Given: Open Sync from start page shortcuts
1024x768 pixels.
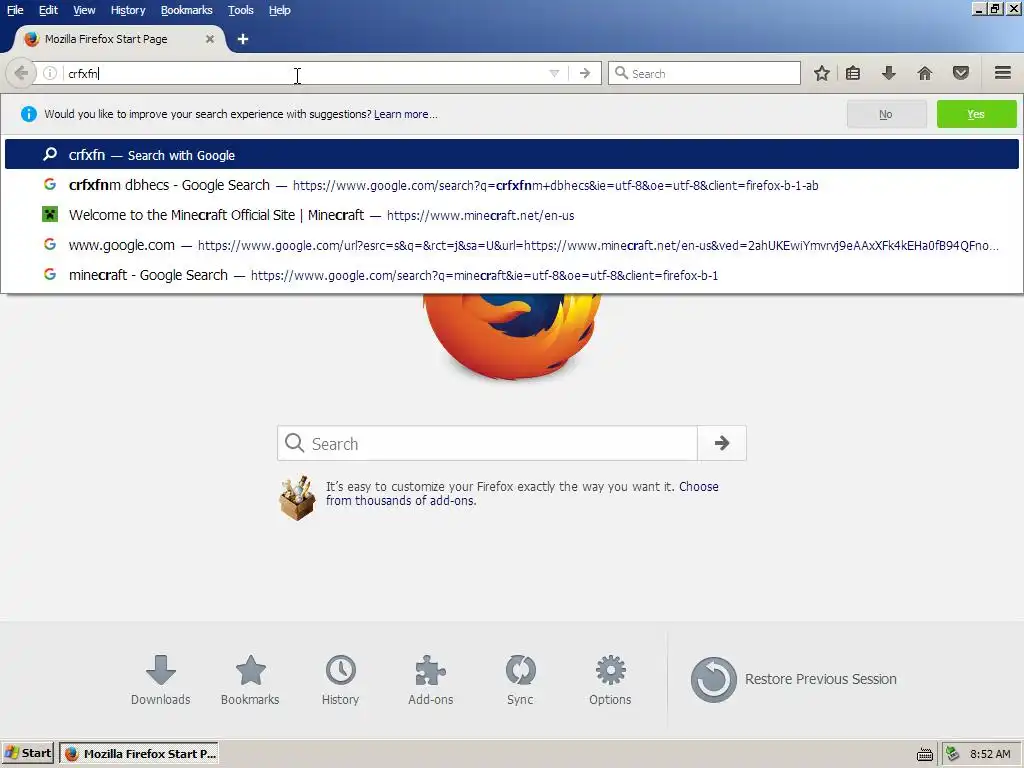Looking at the screenshot, I should (x=520, y=680).
